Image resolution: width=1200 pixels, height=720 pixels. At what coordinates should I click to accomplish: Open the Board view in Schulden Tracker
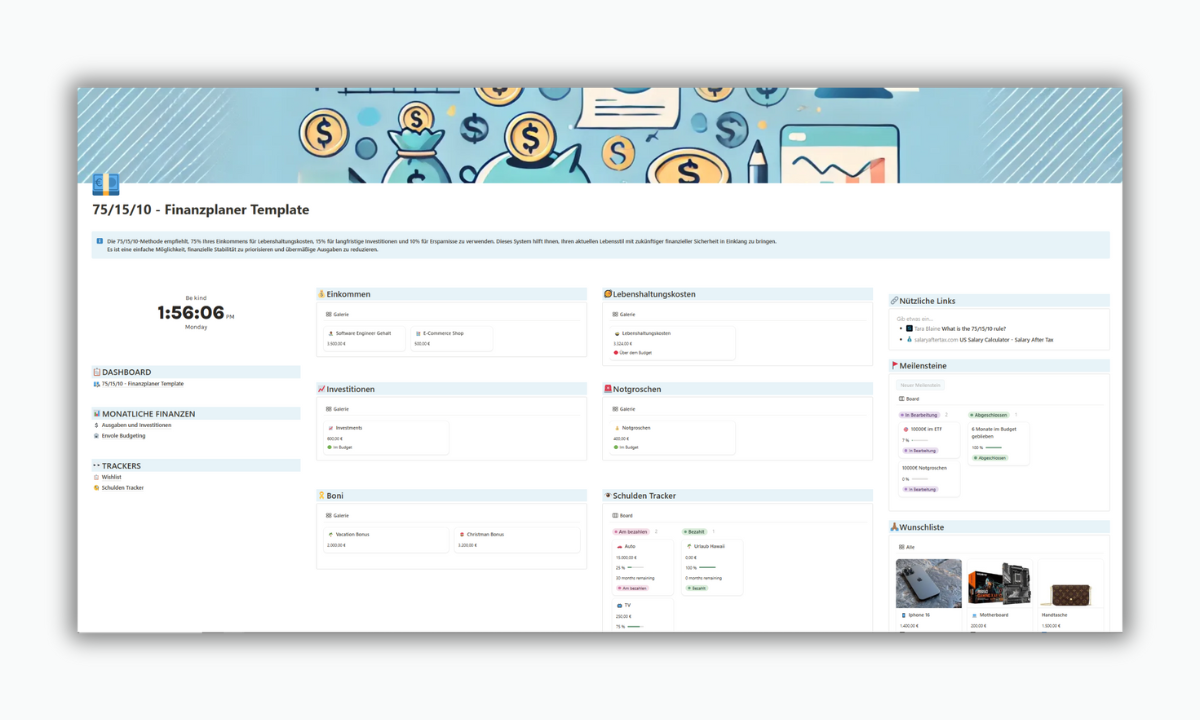[621, 515]
